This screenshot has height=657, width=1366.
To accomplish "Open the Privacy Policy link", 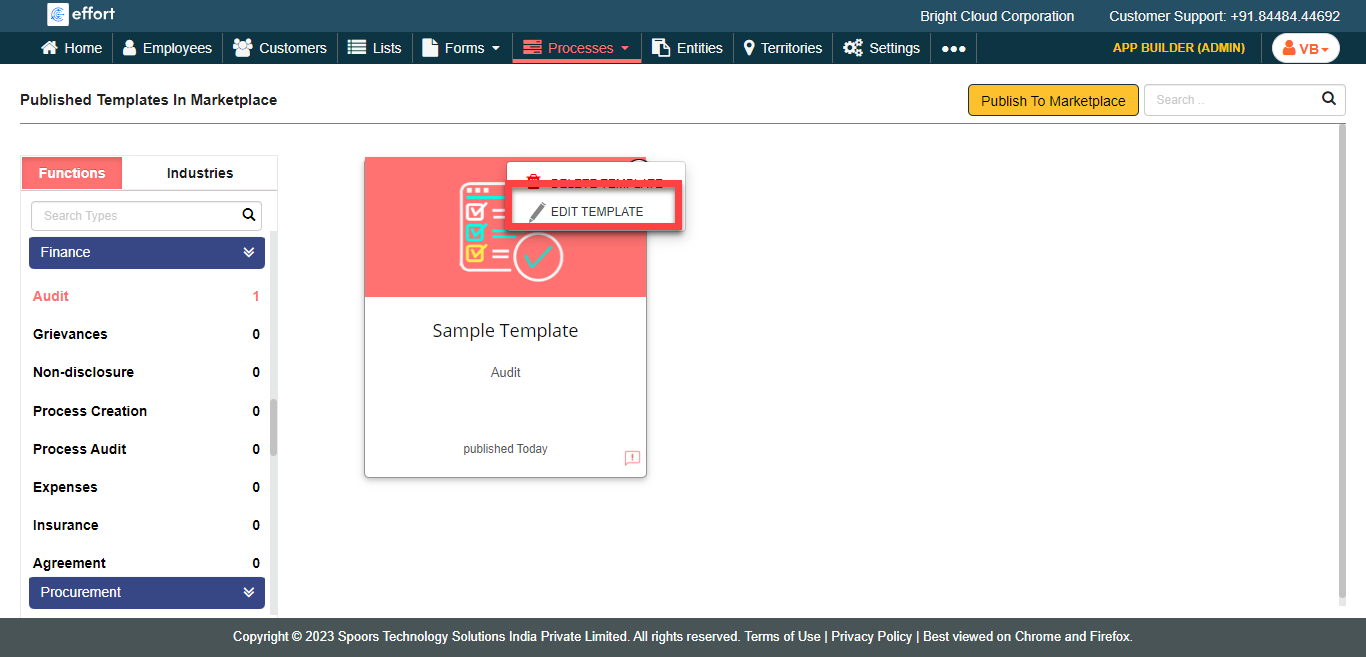I will point(871,637).
